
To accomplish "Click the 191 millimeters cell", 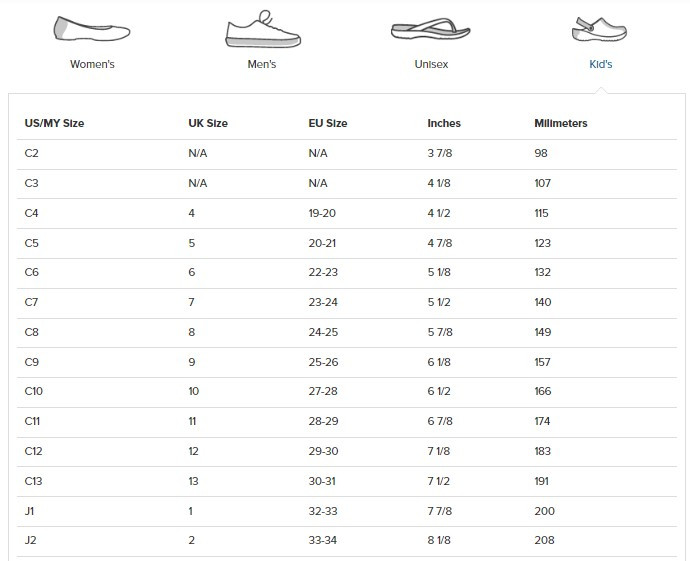I will pyautogui.click(x=542, y=481).
